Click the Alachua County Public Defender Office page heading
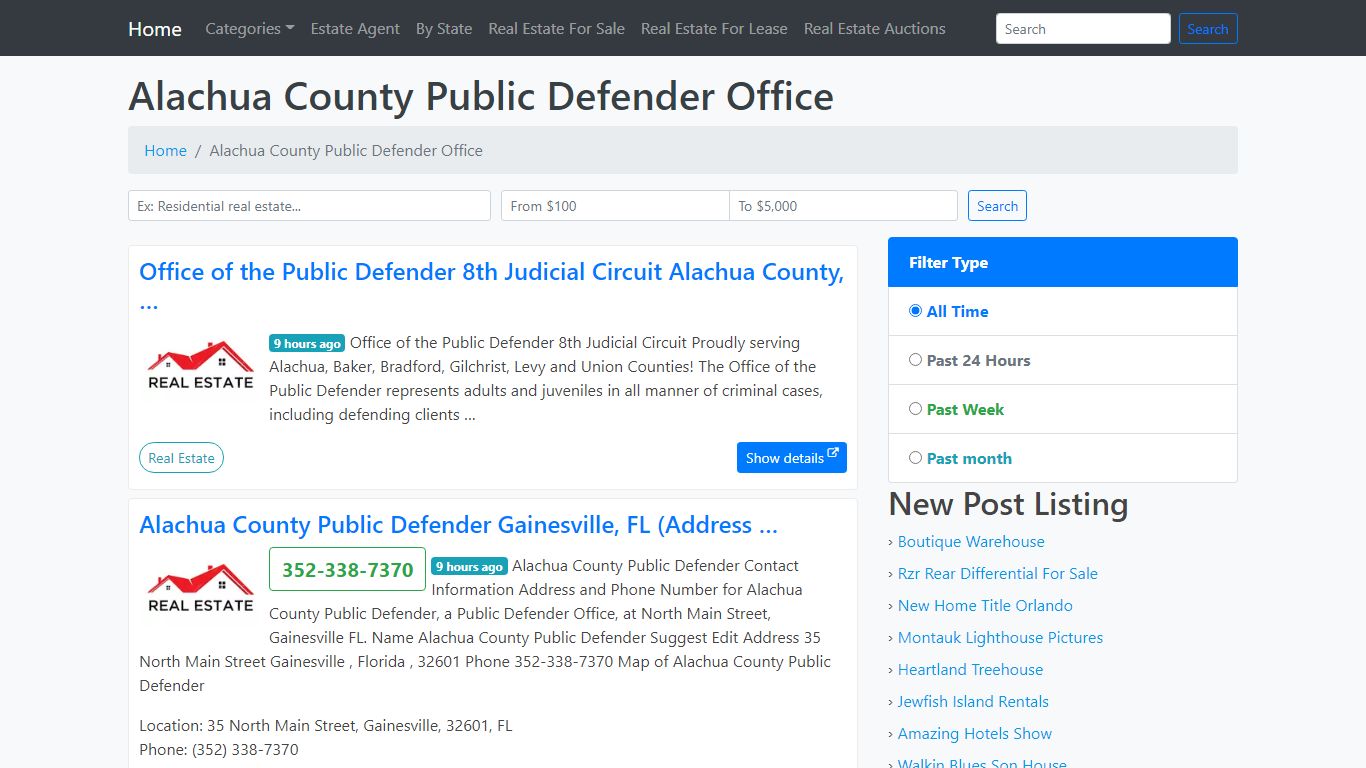1366x768 pixels. click(x=481, y=96)
